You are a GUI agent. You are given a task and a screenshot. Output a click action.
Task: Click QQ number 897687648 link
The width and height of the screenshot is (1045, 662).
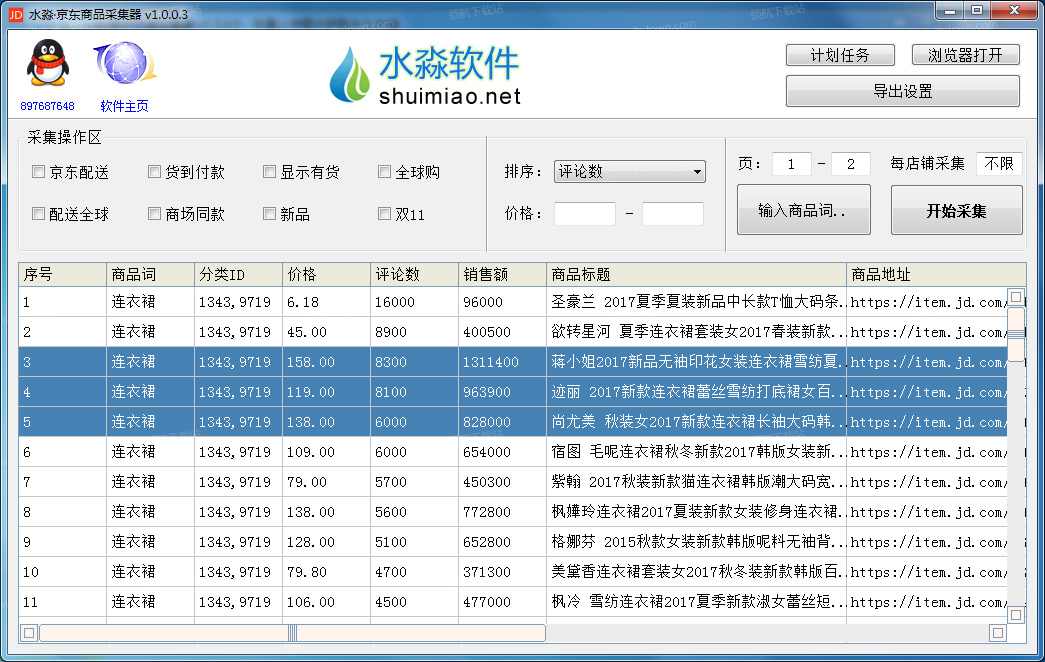47,106
